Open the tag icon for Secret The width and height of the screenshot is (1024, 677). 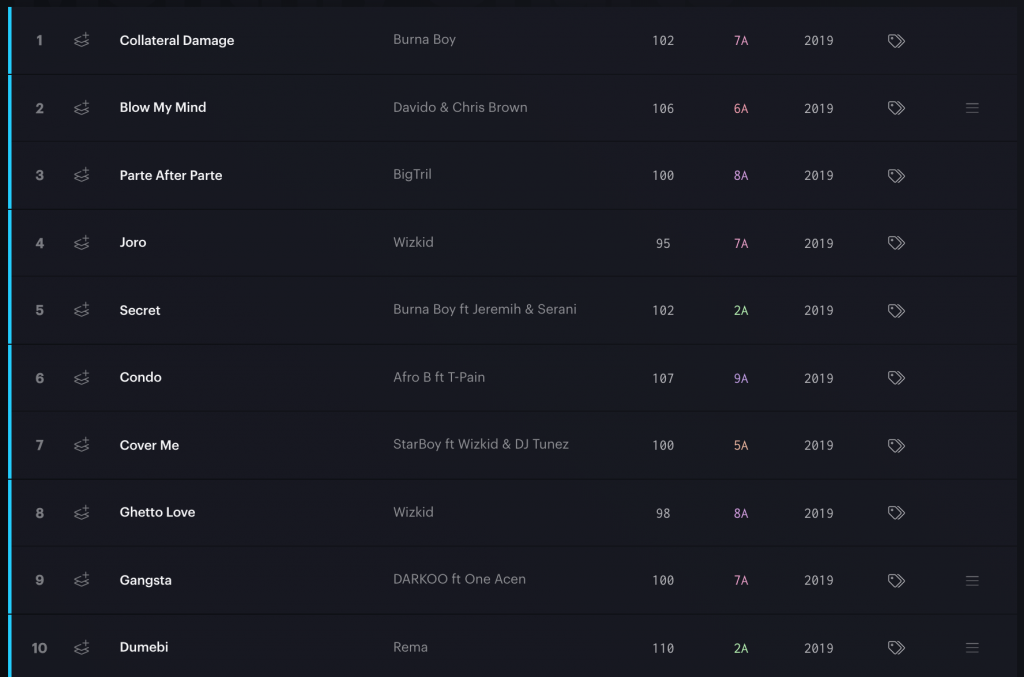tap(896, 311)
